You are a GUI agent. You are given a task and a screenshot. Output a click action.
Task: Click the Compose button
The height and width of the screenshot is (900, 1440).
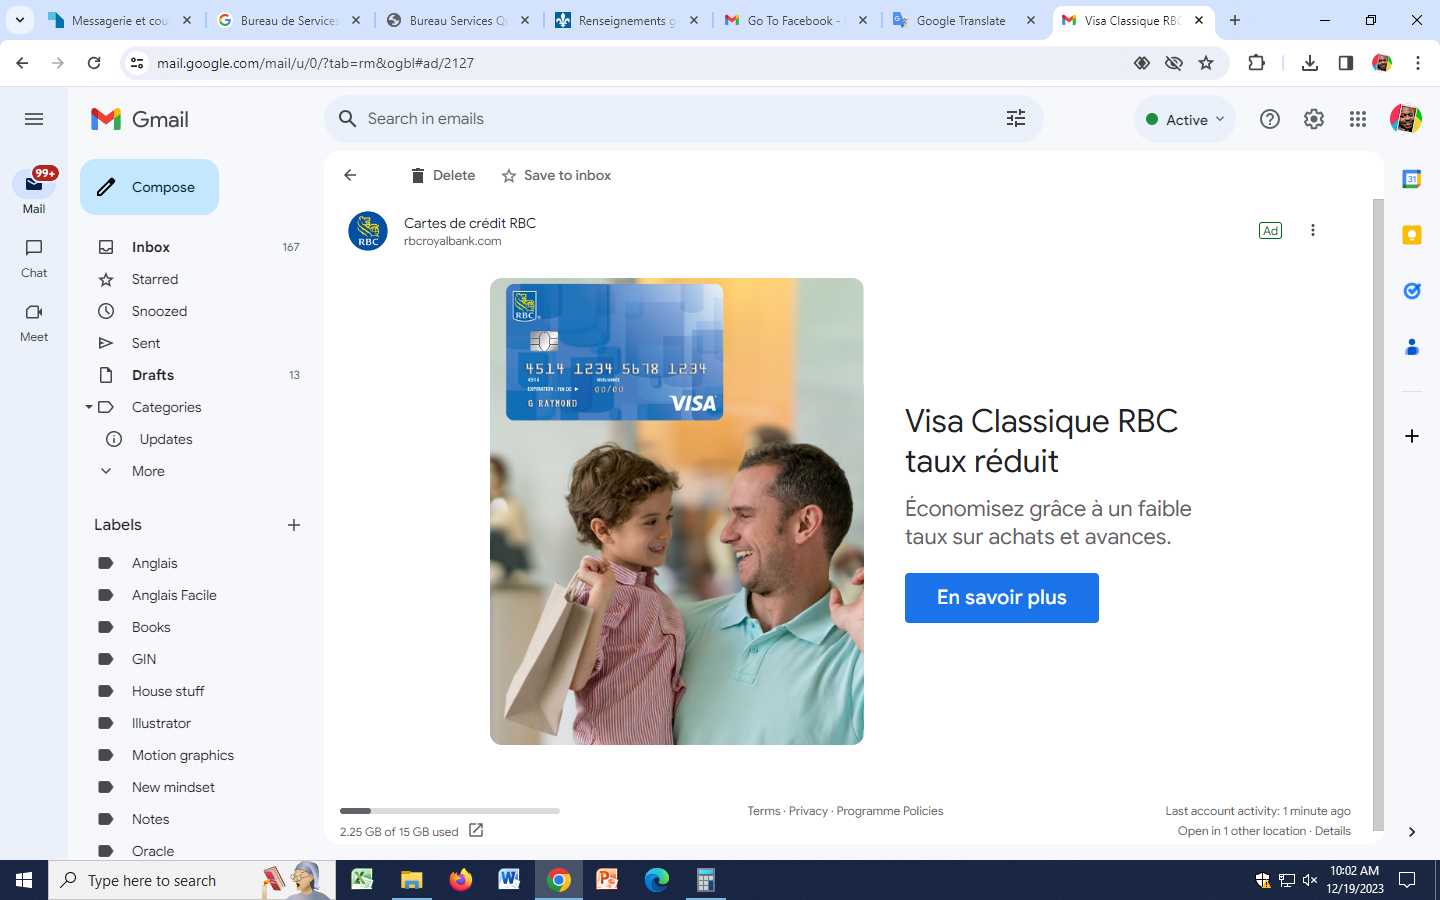click(x=149, y=187)
